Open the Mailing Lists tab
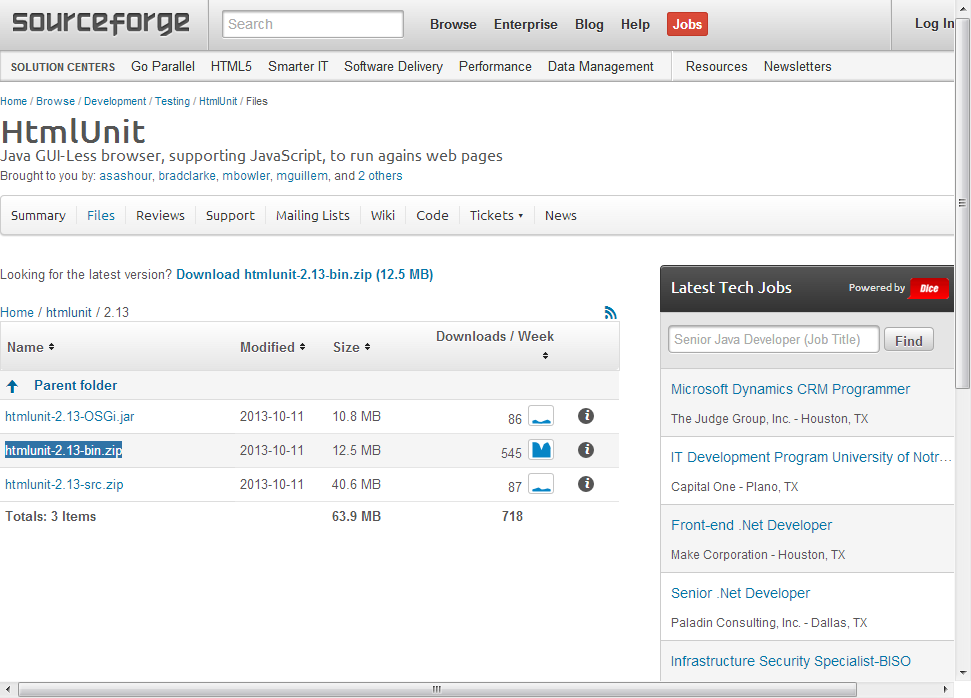 [x=313, y=216]
